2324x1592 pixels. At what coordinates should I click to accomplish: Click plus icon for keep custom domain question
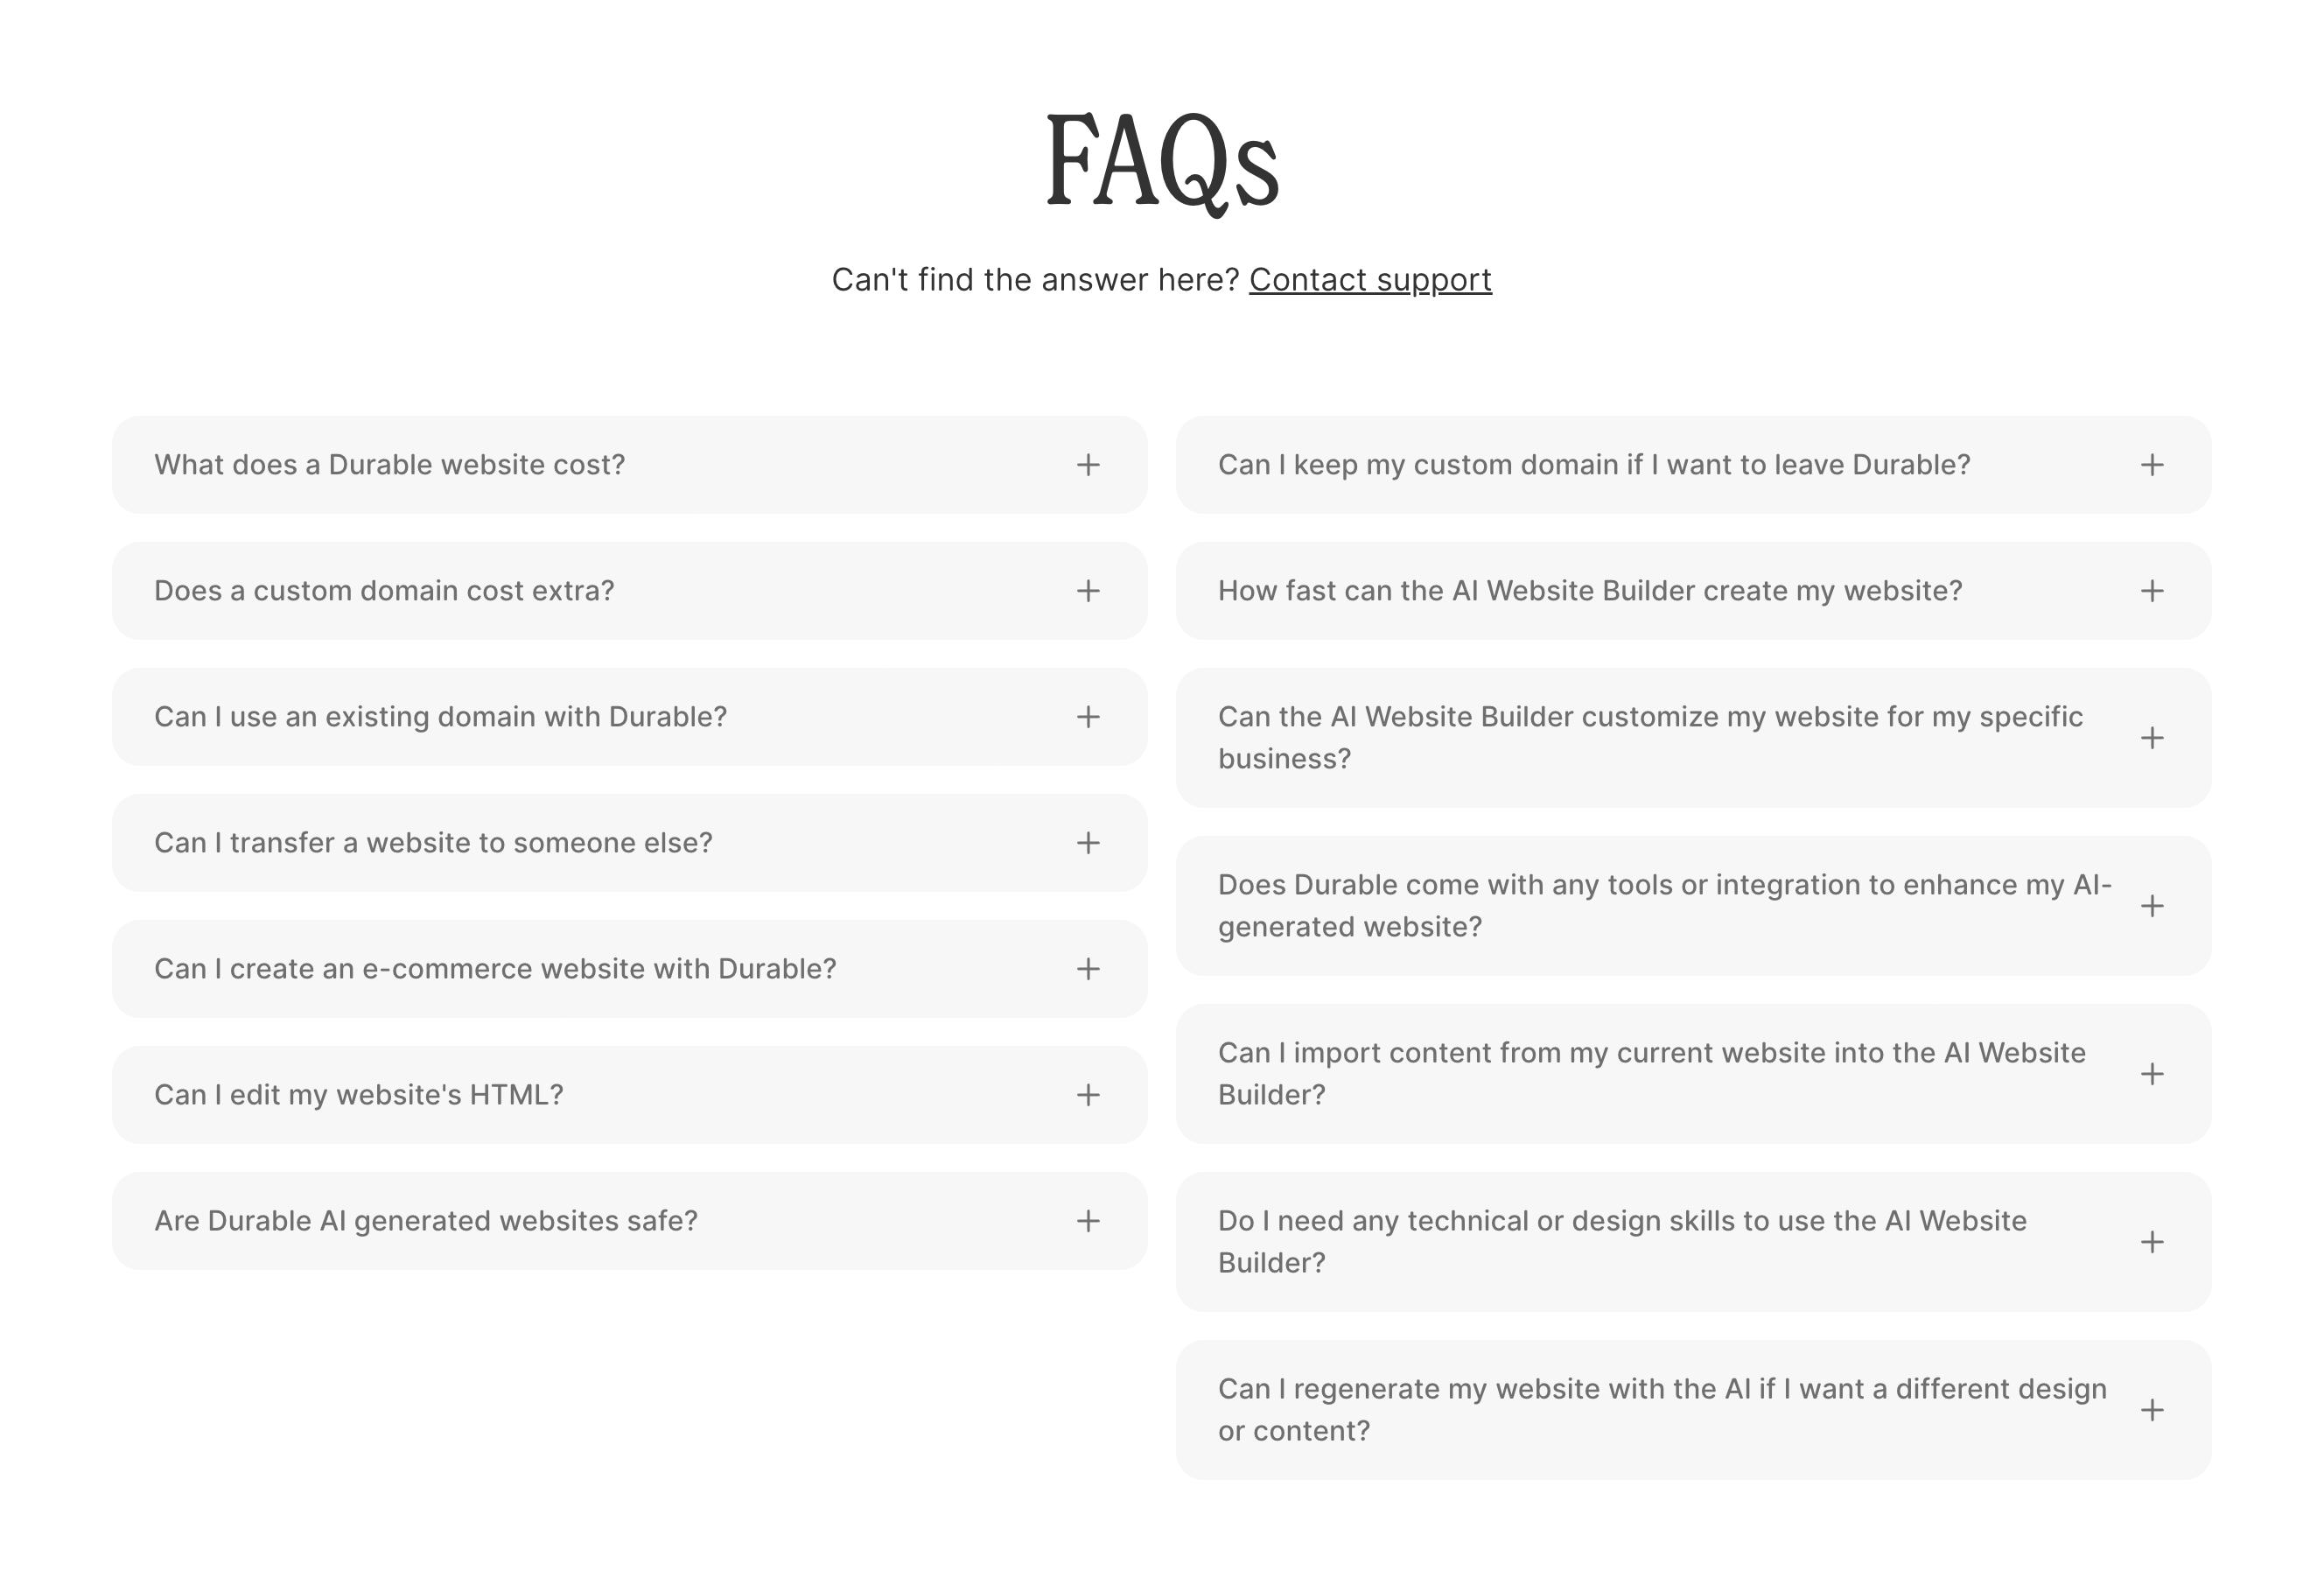pos(2152,465)
